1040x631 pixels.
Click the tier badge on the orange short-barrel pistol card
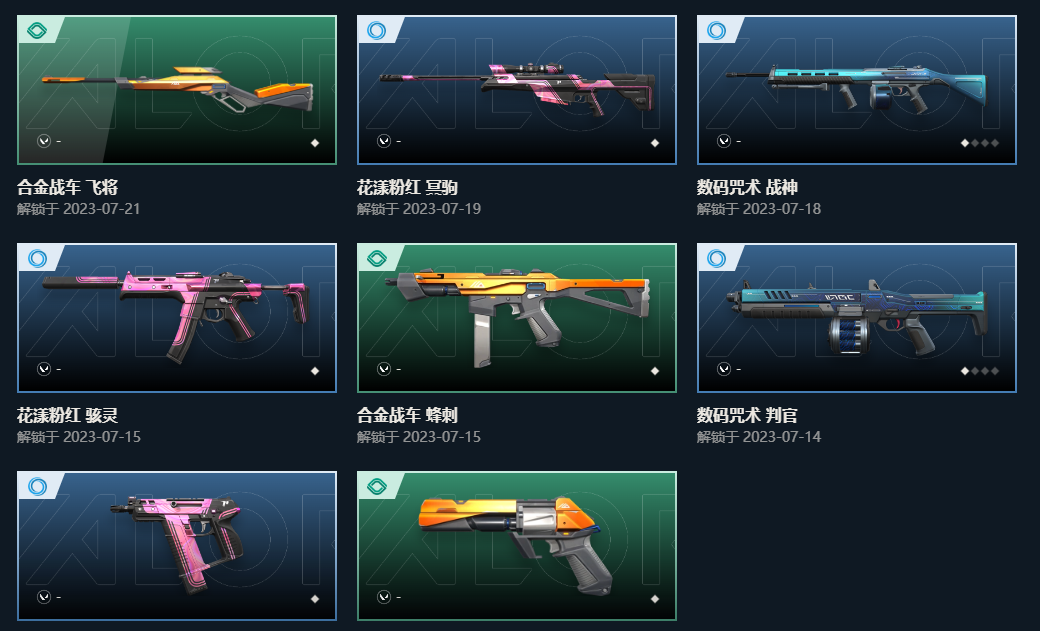click(x=376, y=486)
